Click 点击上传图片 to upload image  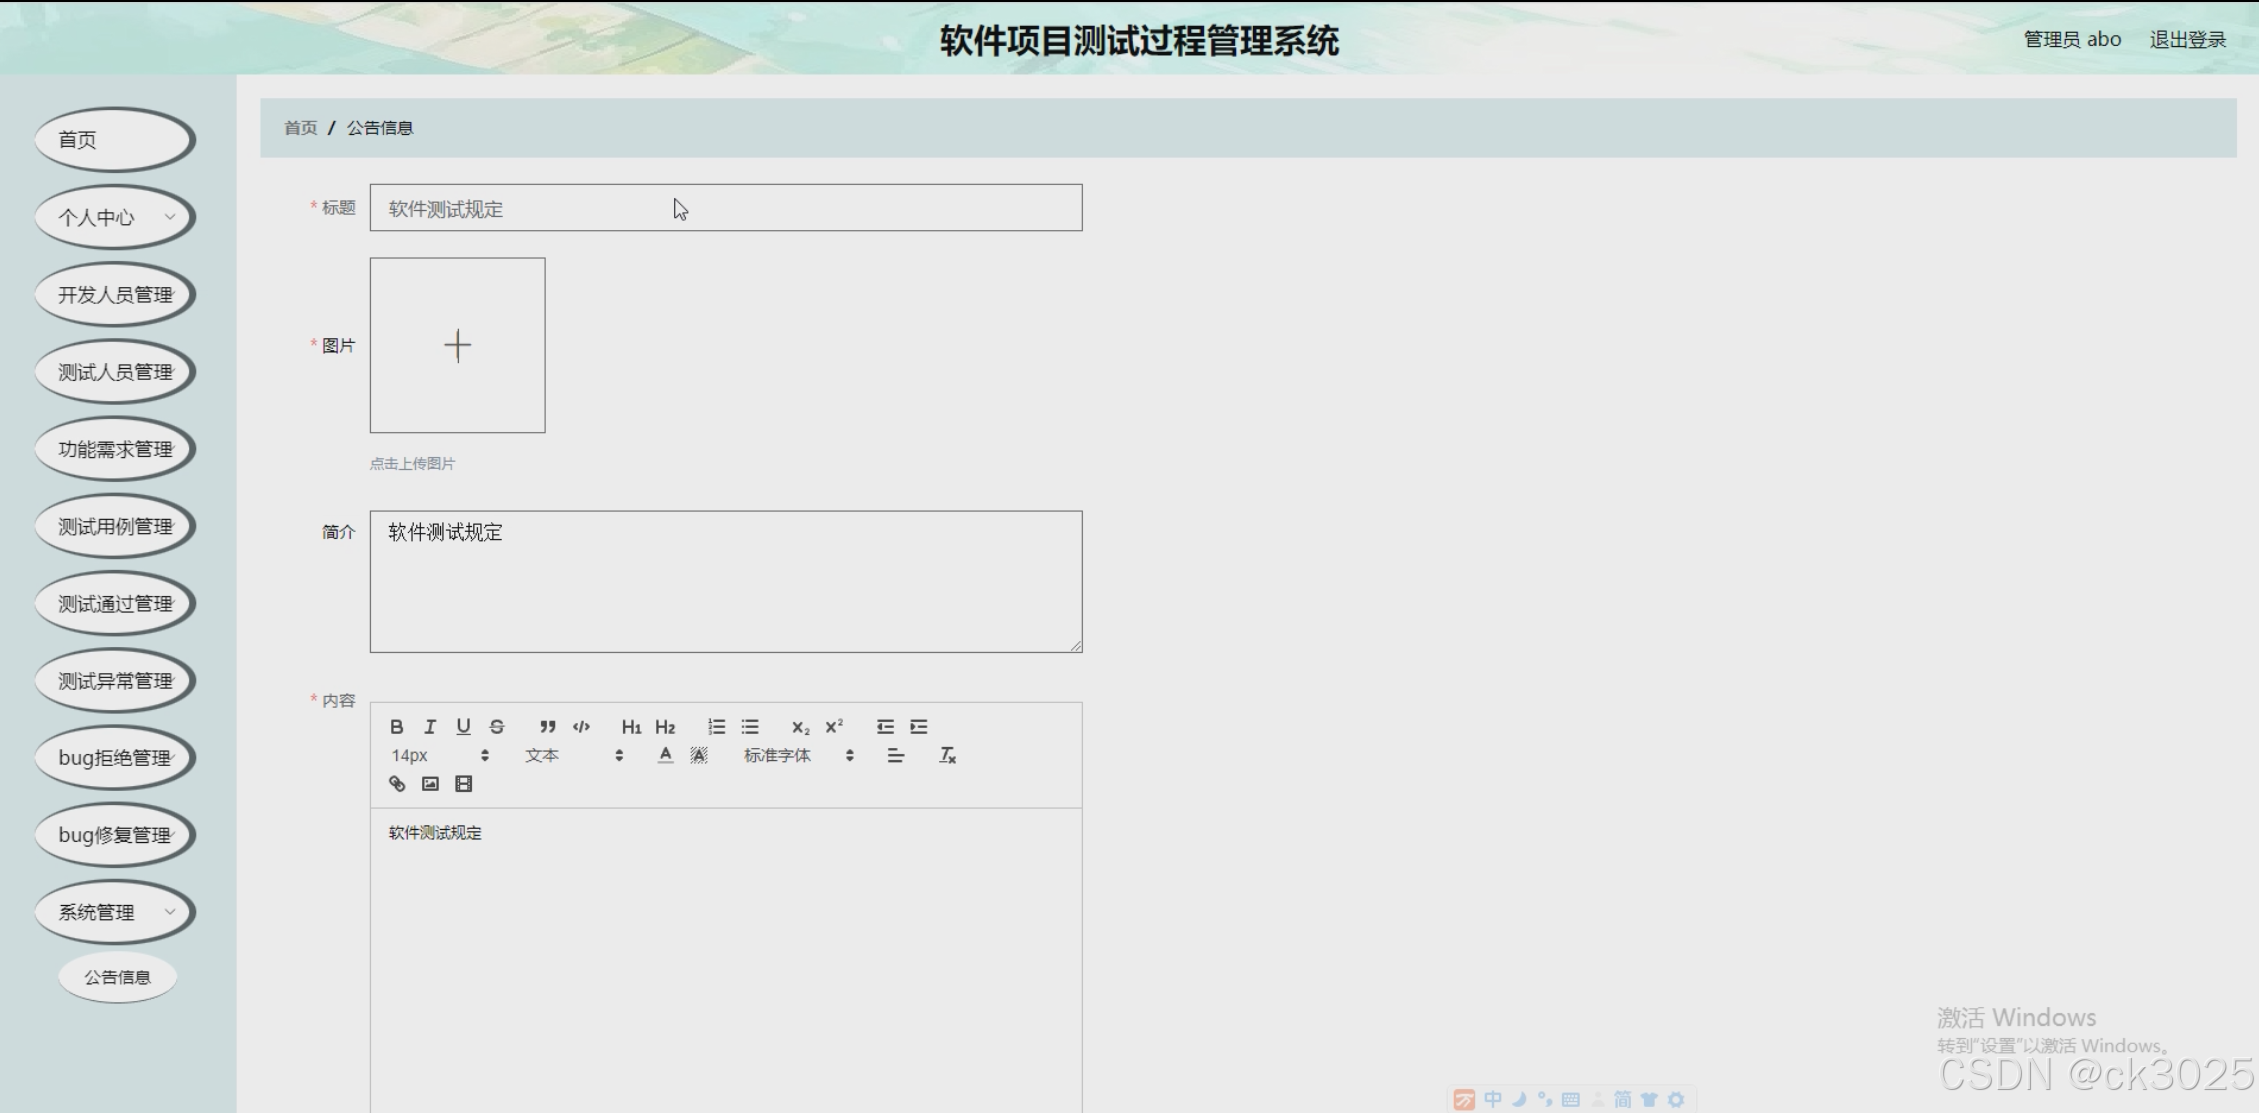point(411,463)
